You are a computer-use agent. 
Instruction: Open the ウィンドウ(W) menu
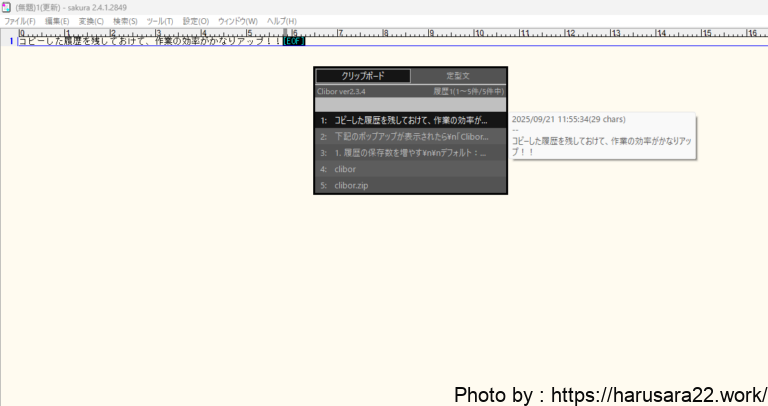(x=237, y=21)
